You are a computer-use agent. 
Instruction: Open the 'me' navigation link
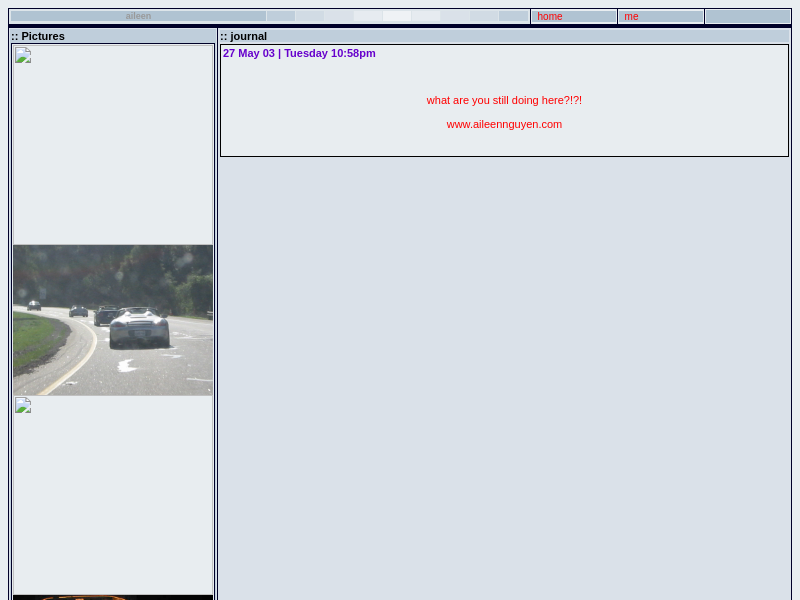point(631,16)
